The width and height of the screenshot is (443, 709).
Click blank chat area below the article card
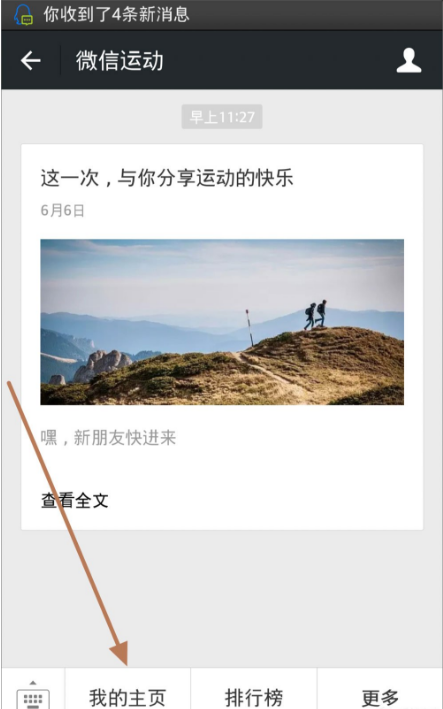coord(222,597)
